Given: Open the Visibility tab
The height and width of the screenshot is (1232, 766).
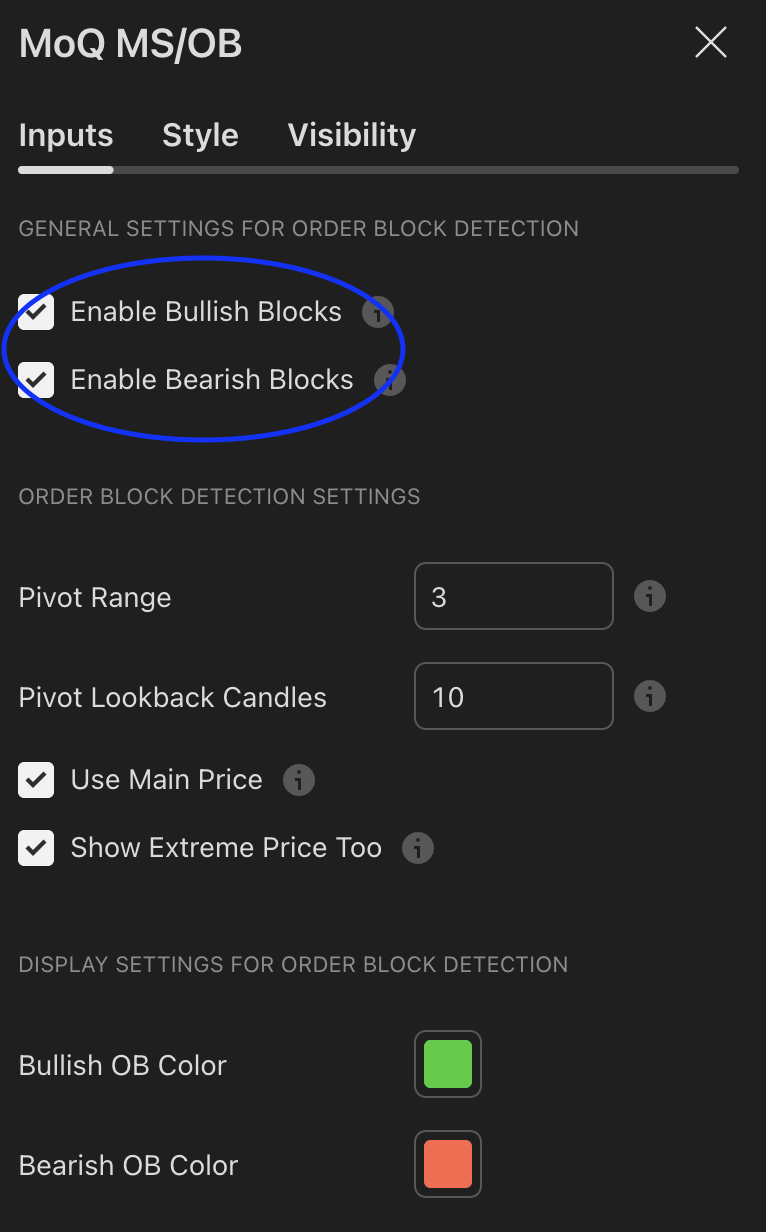Looking at the screenshot, I should (351, 135).
